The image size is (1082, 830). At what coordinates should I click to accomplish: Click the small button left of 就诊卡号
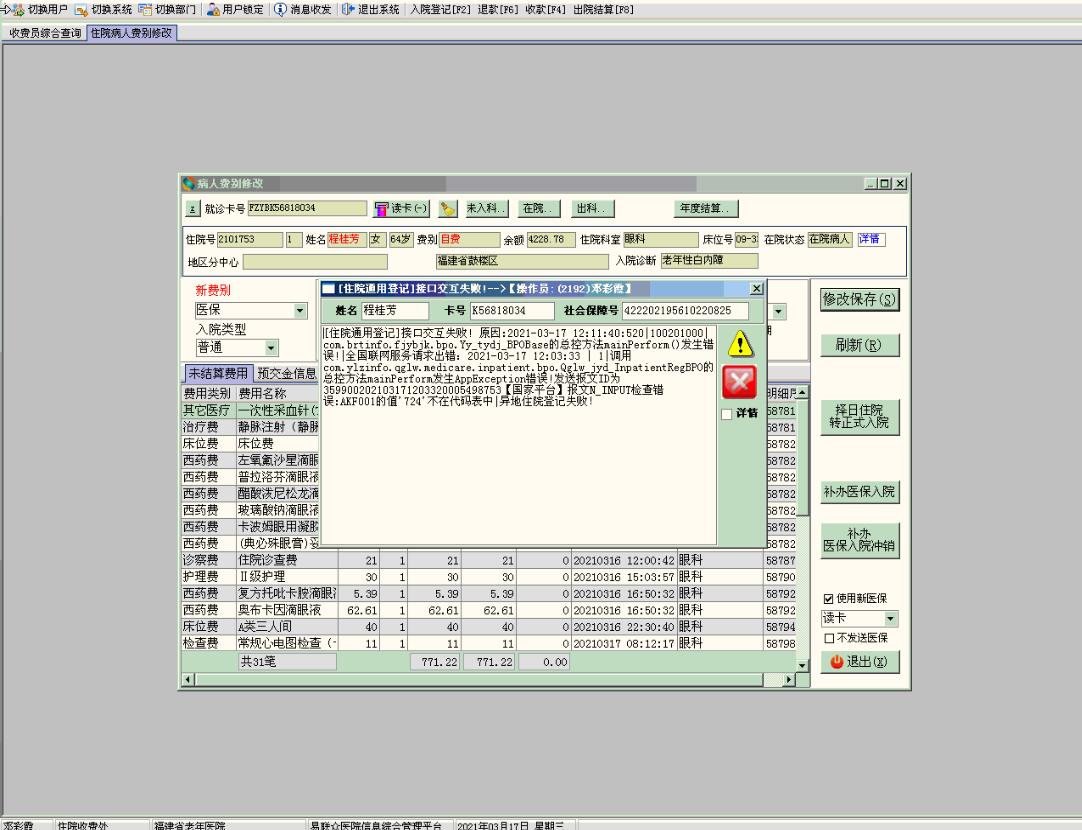coord(193,208)
